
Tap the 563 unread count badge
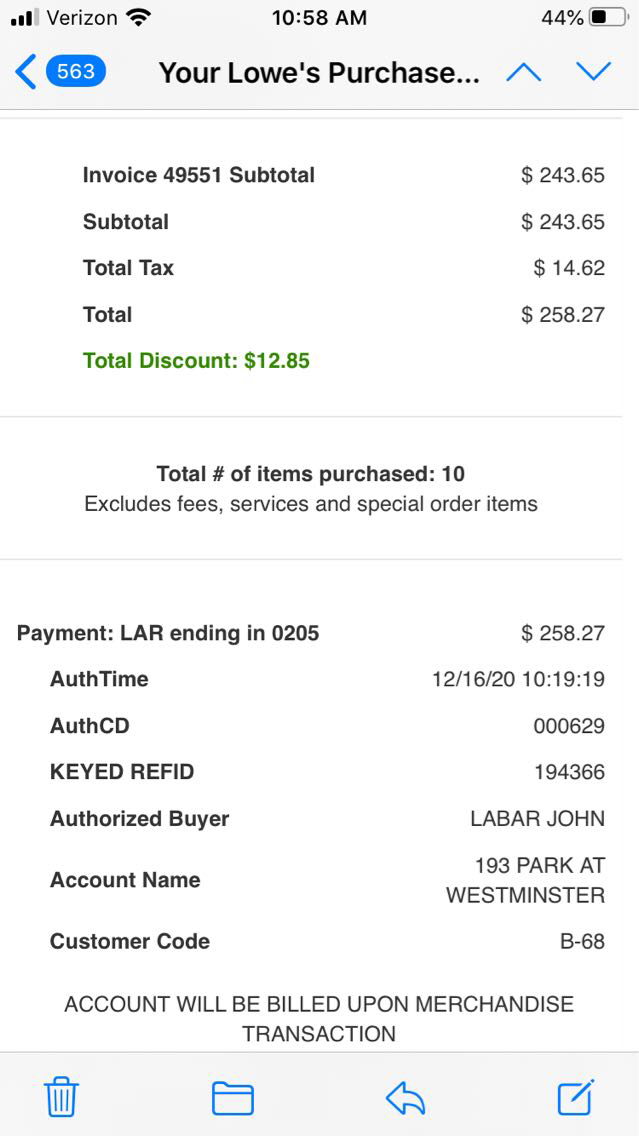tap(75, 72)
